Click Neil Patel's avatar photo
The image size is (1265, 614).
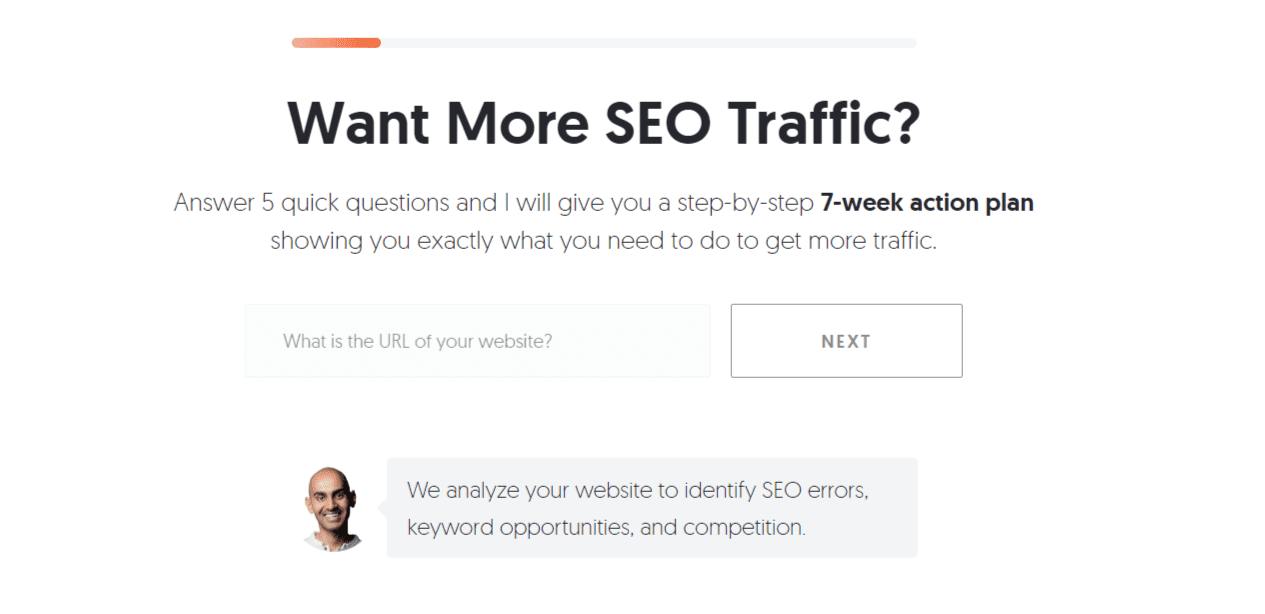[331, 507]
